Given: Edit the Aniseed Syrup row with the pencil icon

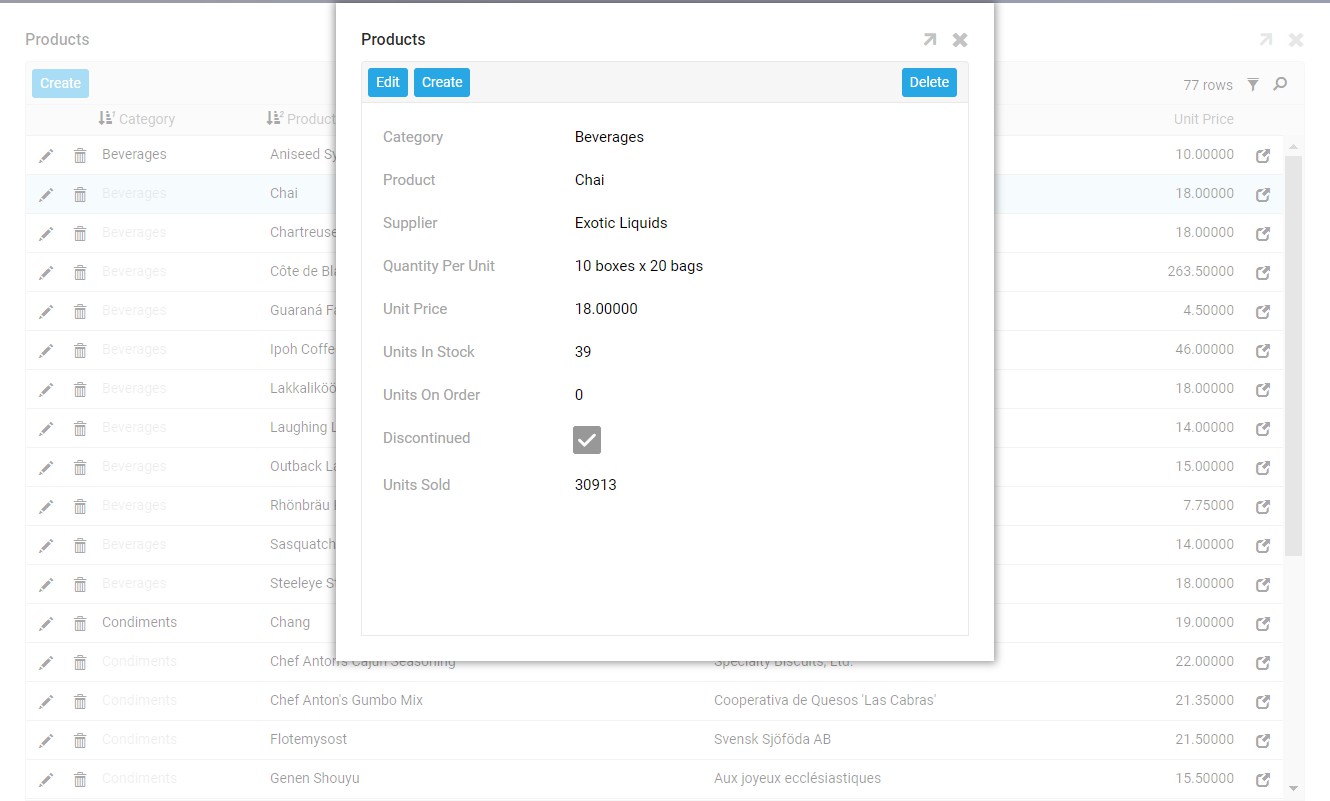Looking at the screenshot, I should (x=45, y=154).
